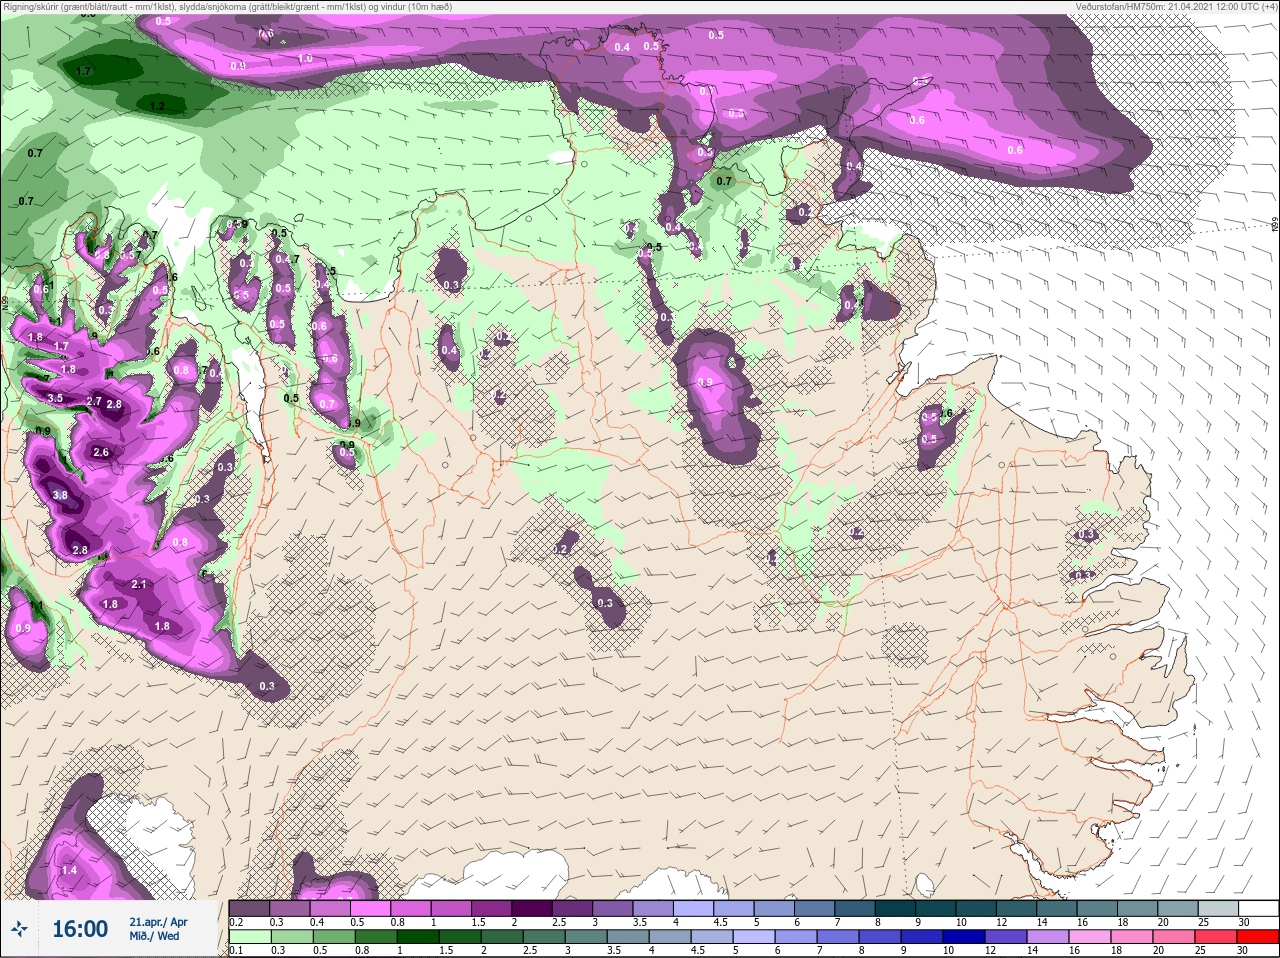
Task: Select the bright red swatch at 30 in bottom legend
Action: (1259, 937)
